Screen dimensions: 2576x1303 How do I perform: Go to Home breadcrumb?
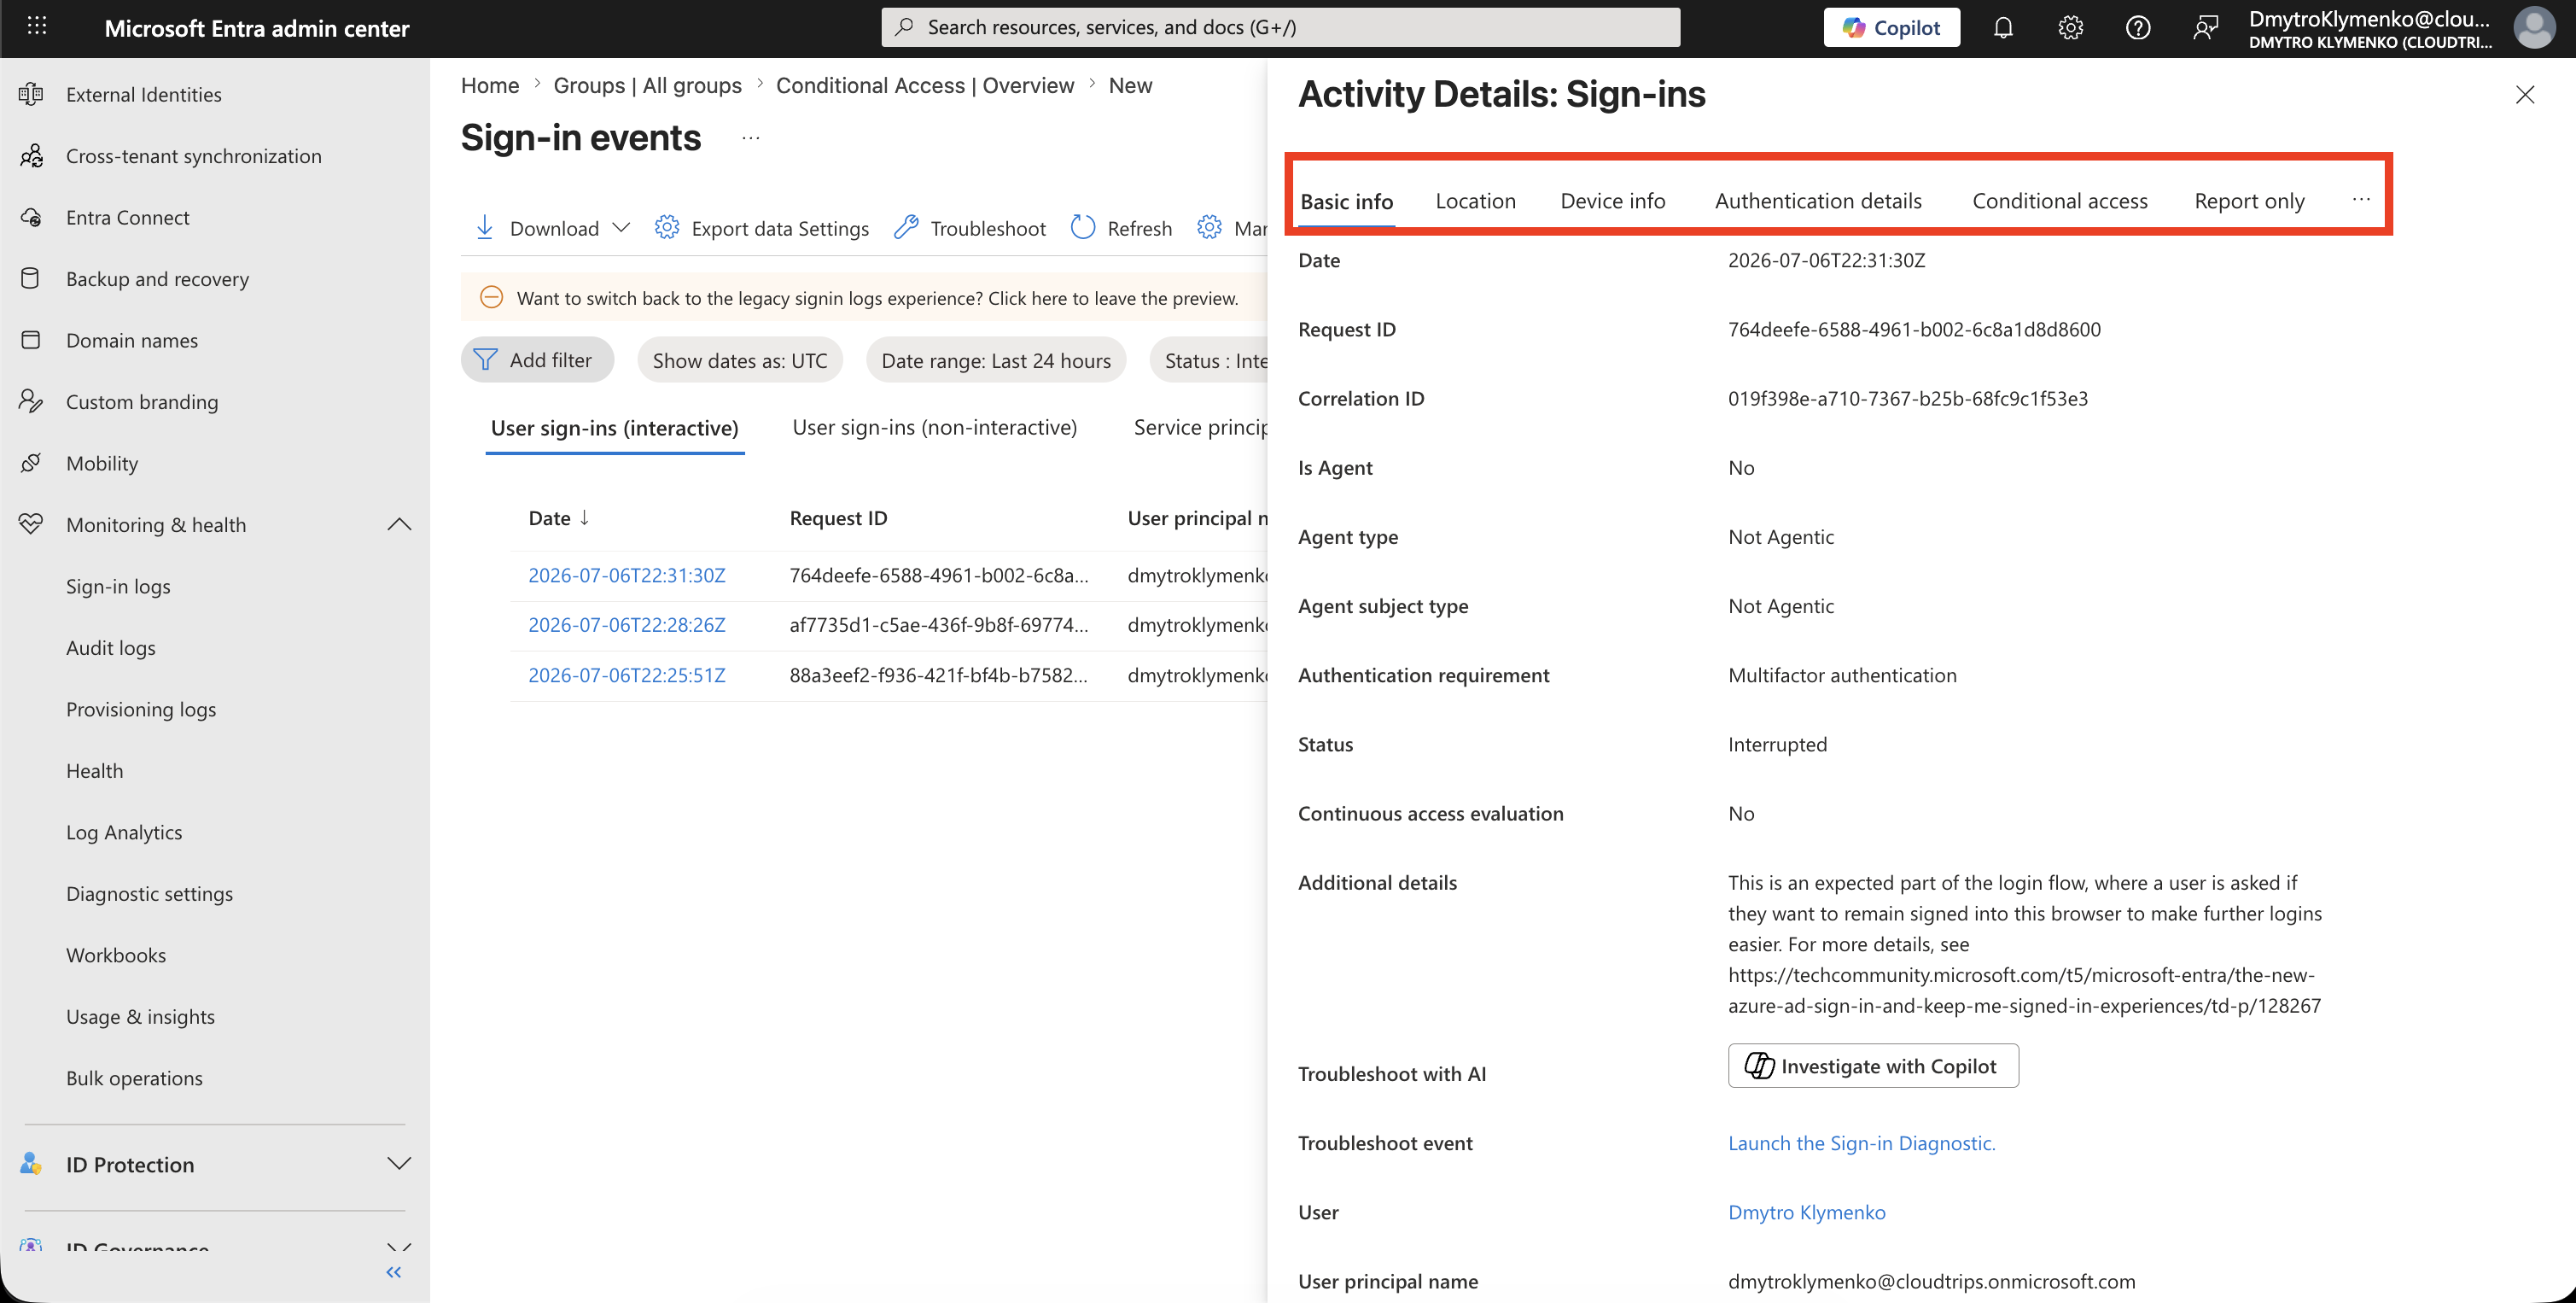pos(490,85)
